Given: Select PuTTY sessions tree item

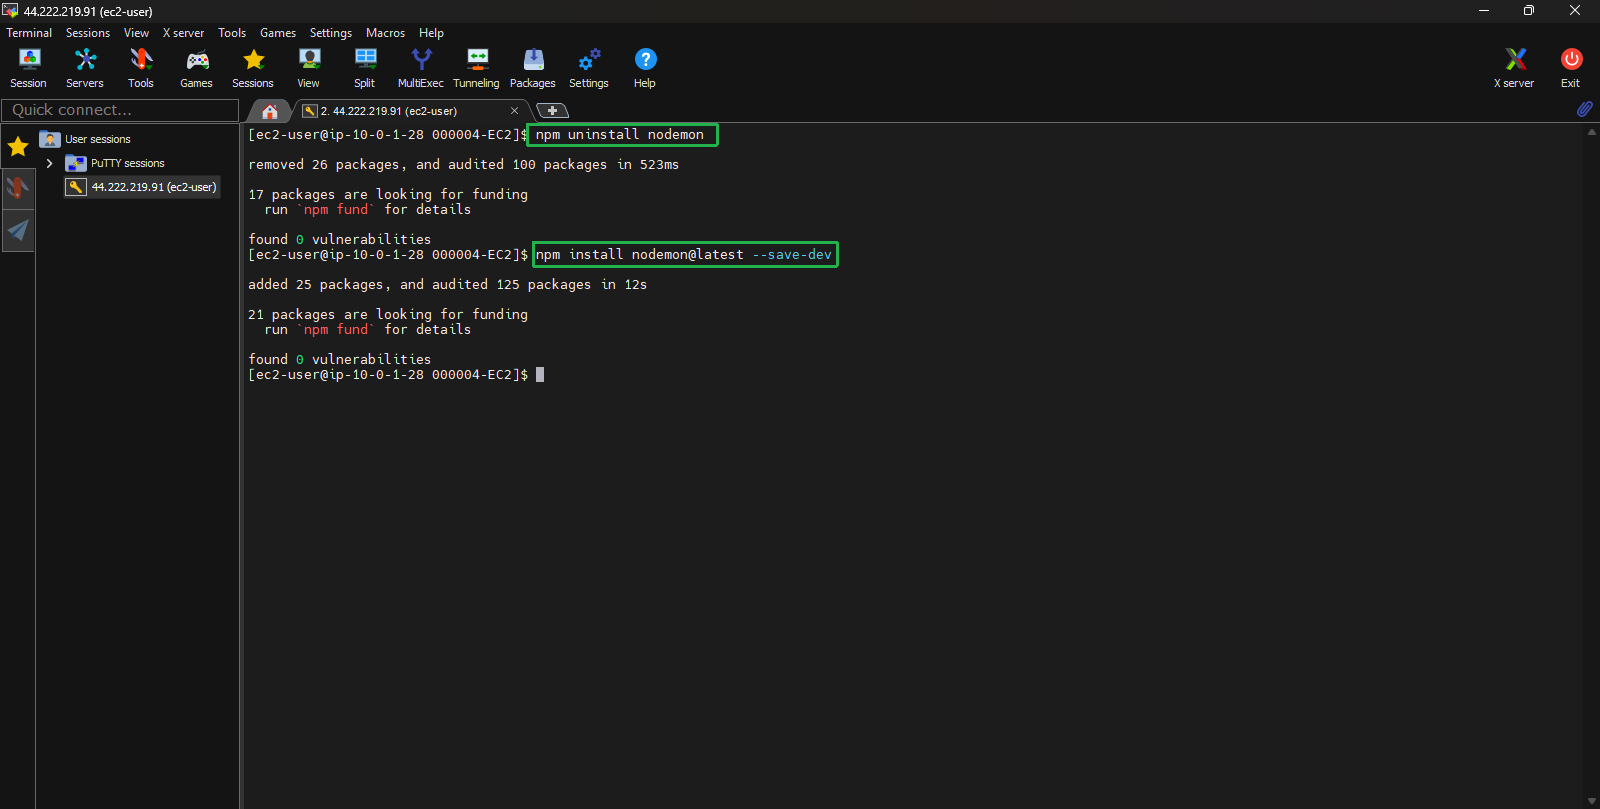Looking at the screenshot, I should [x=128, y=163].
